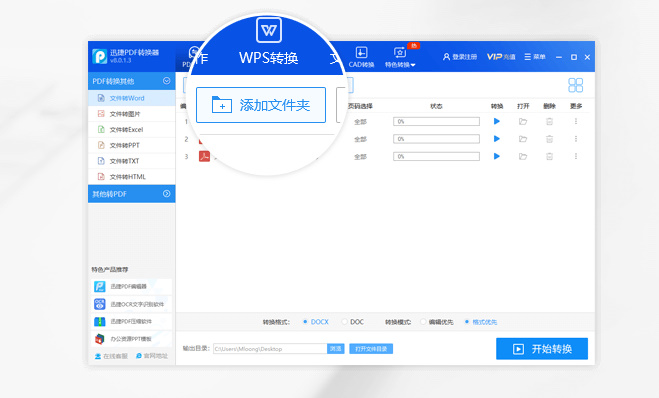Select DOC output format
The height and width of the screenshot is (398, 659).
(352, 322)
